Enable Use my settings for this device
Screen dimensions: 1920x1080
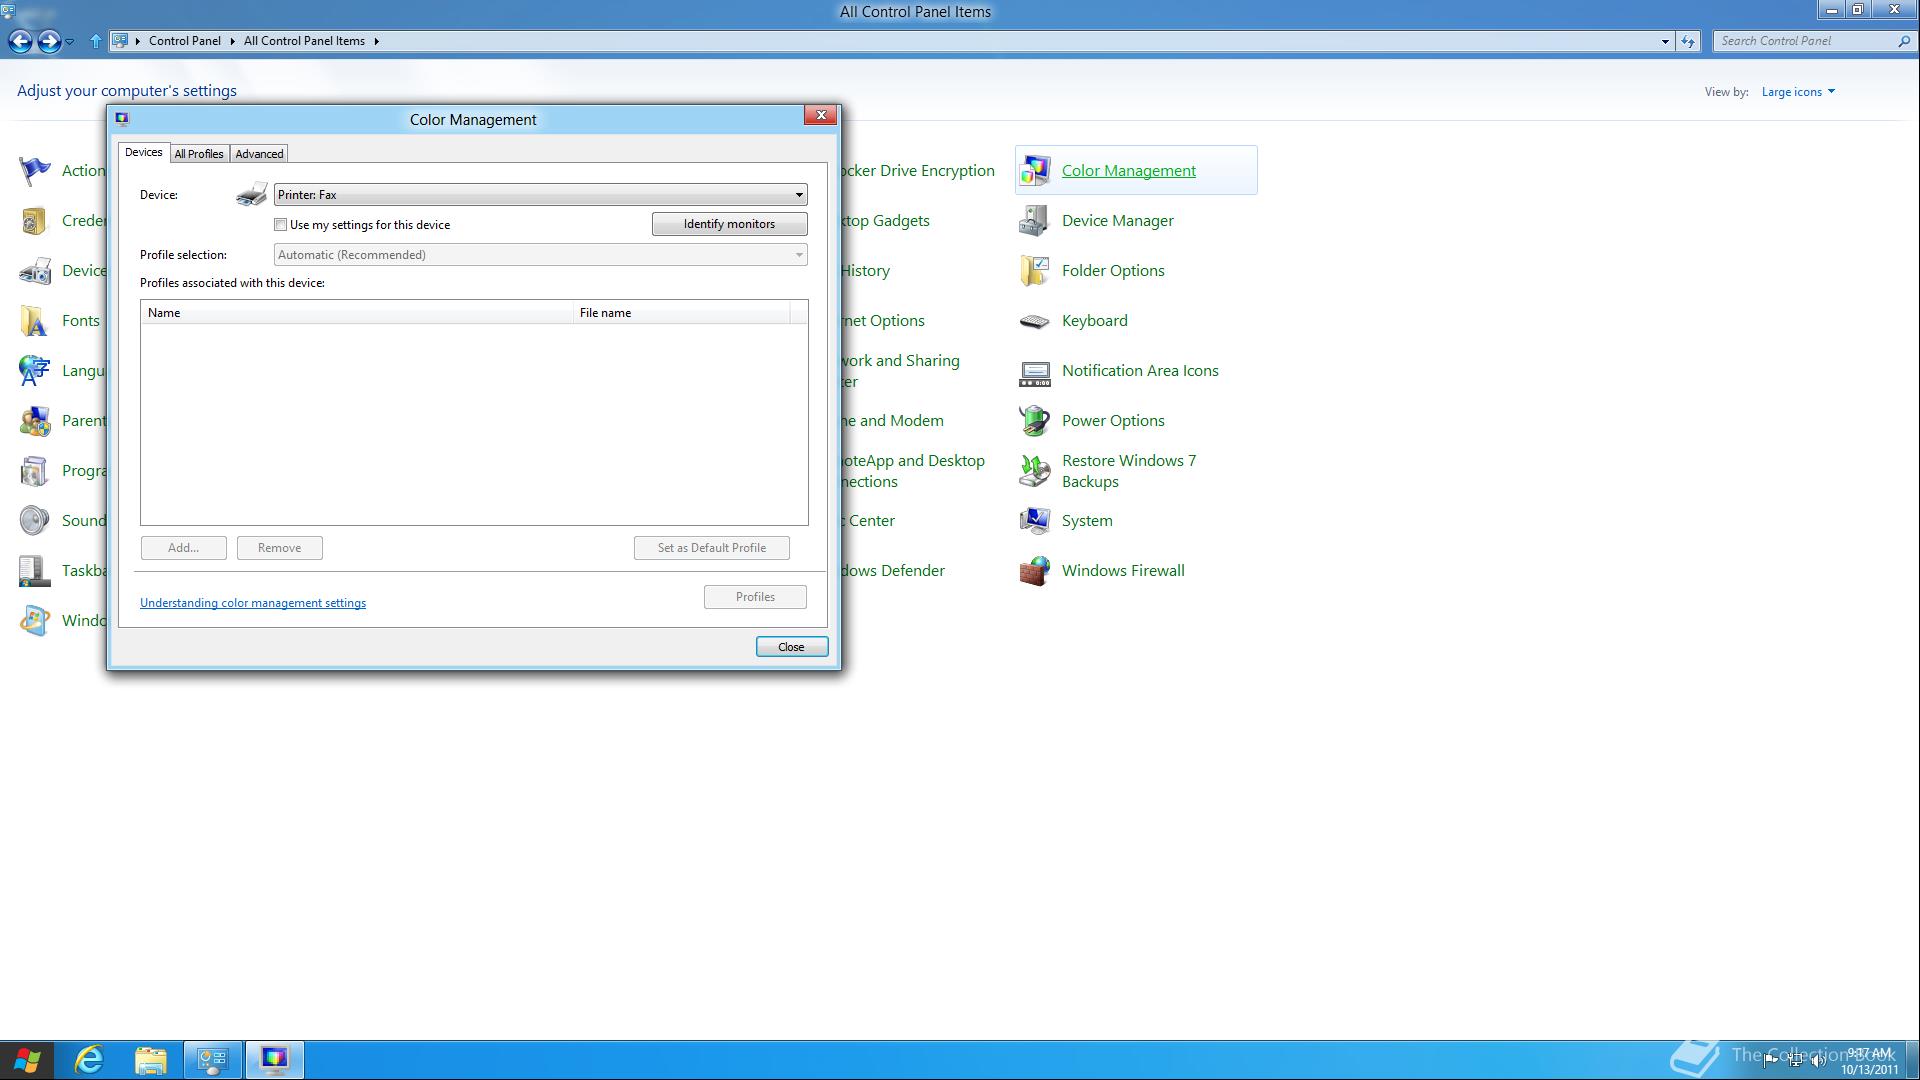click(x=281, y=225)
